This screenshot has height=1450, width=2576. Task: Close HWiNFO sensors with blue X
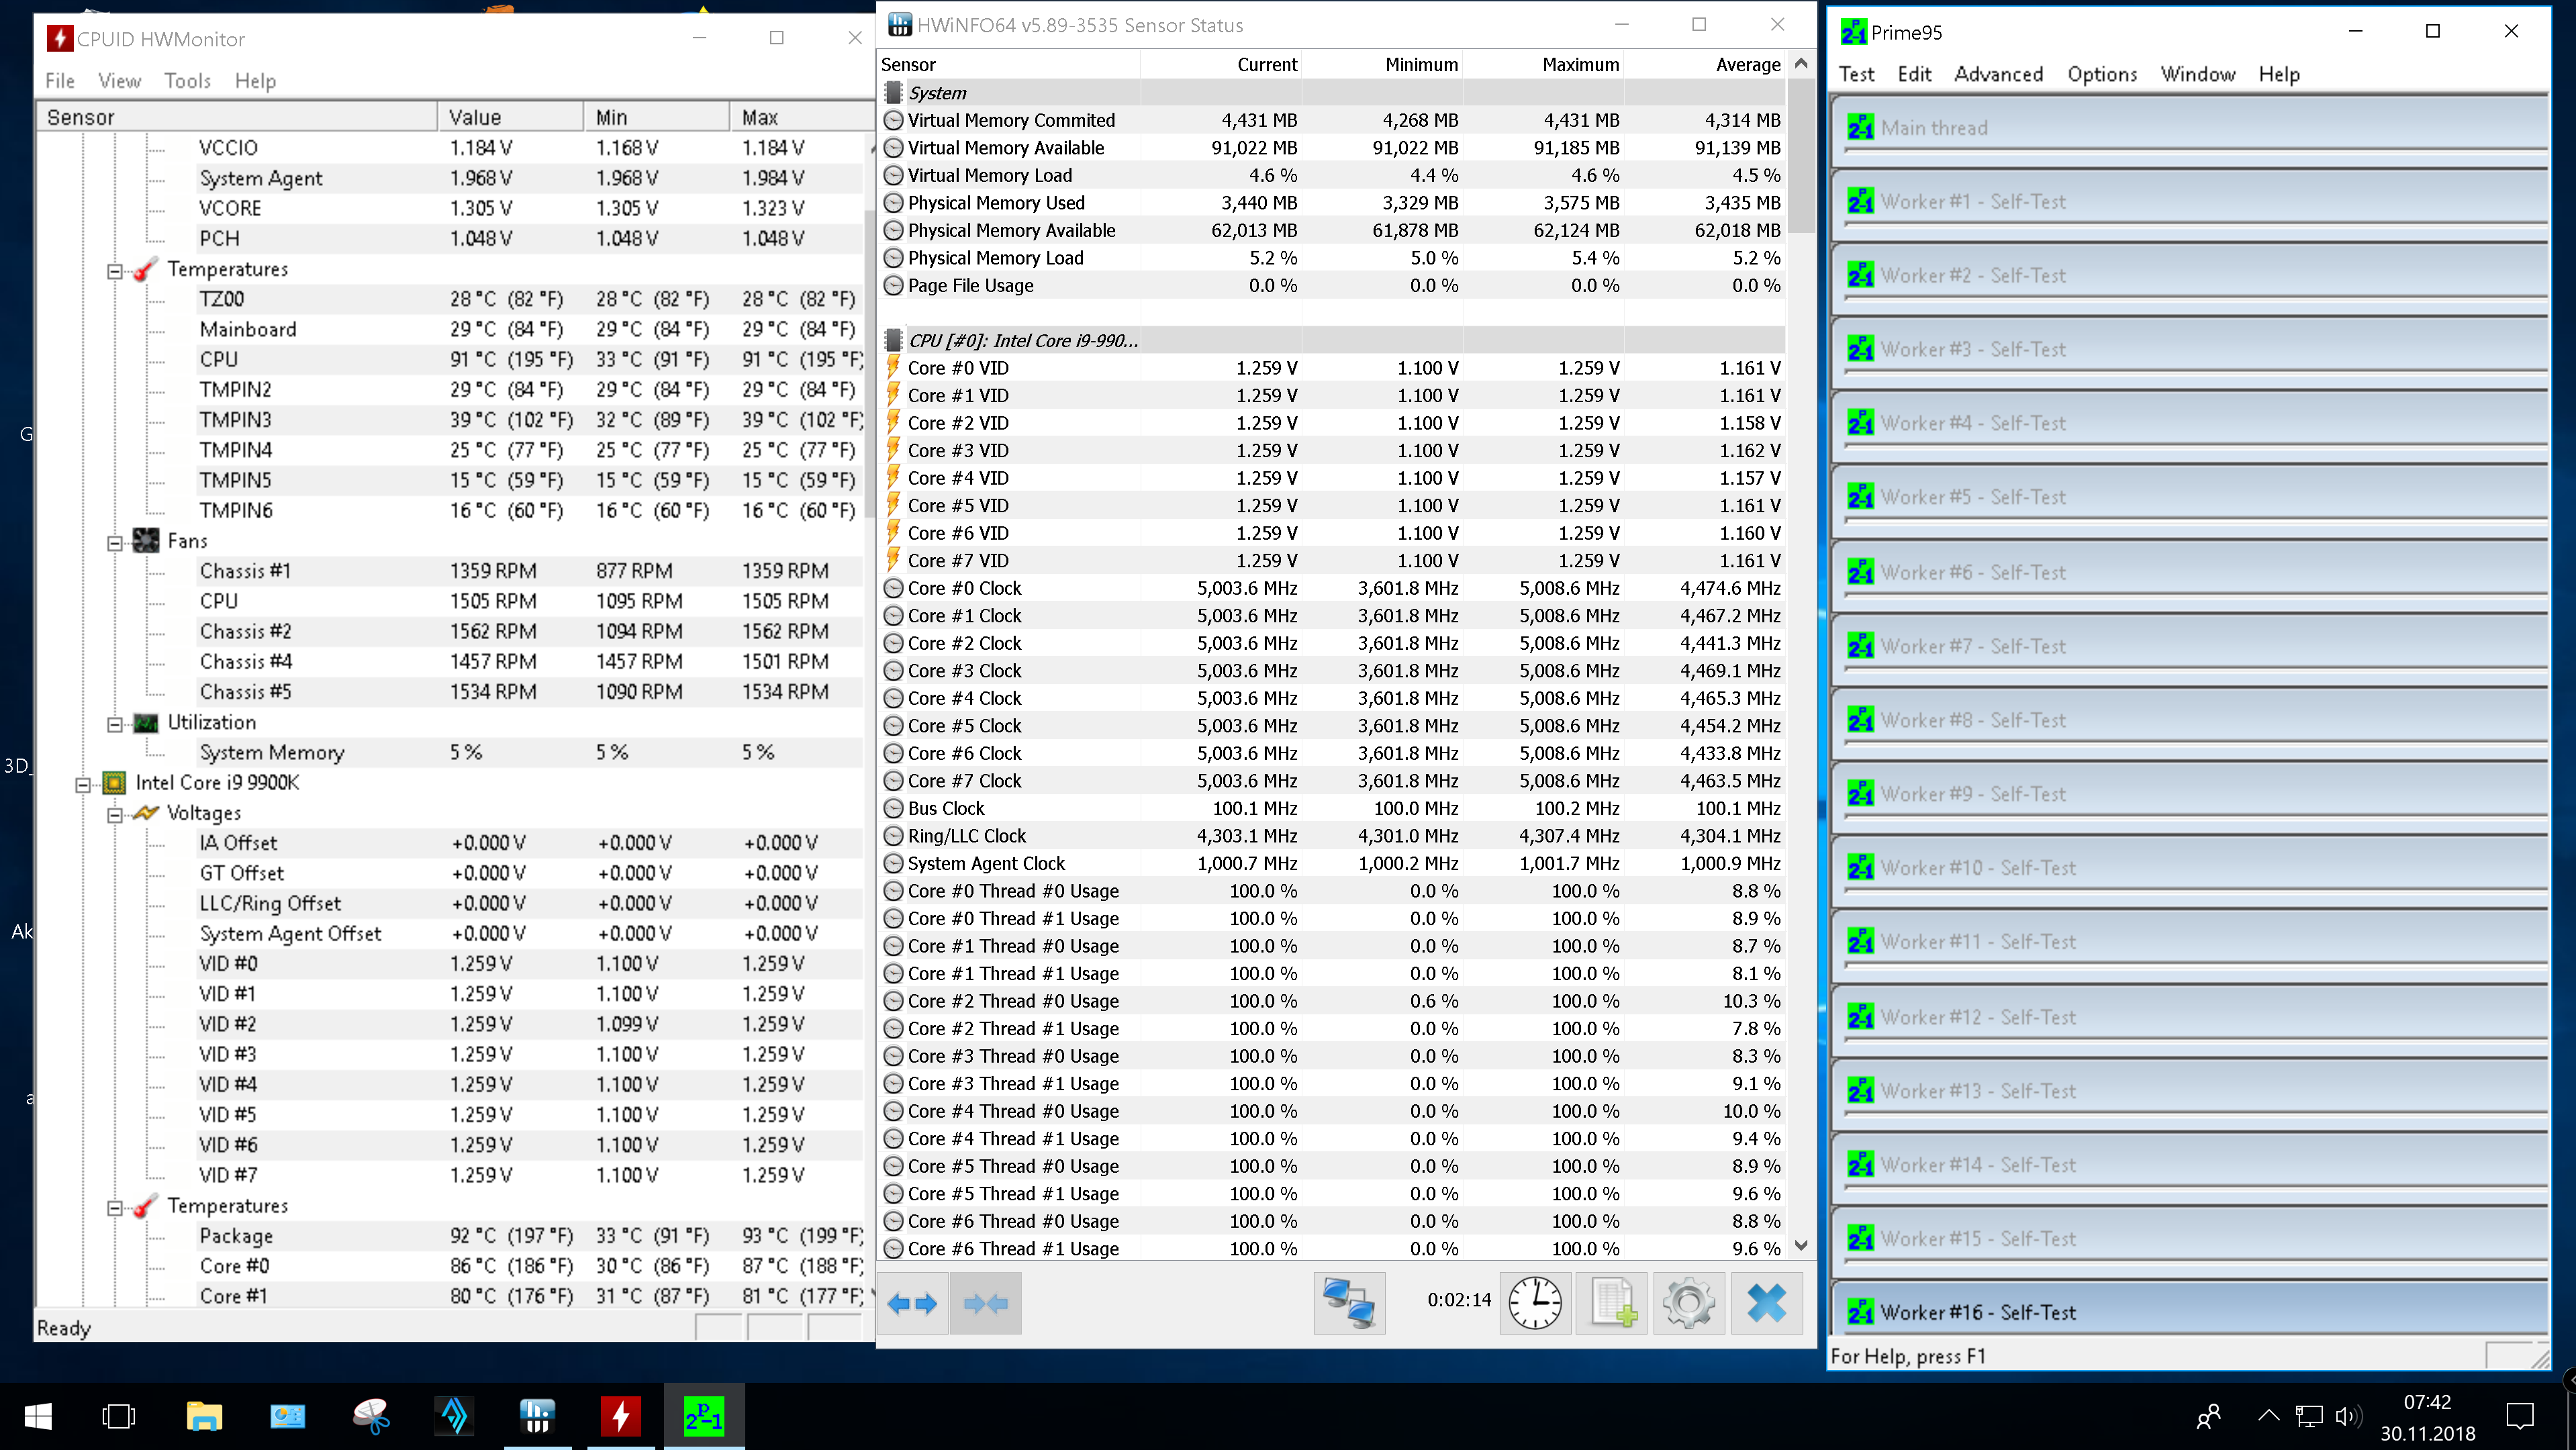1767,1303
